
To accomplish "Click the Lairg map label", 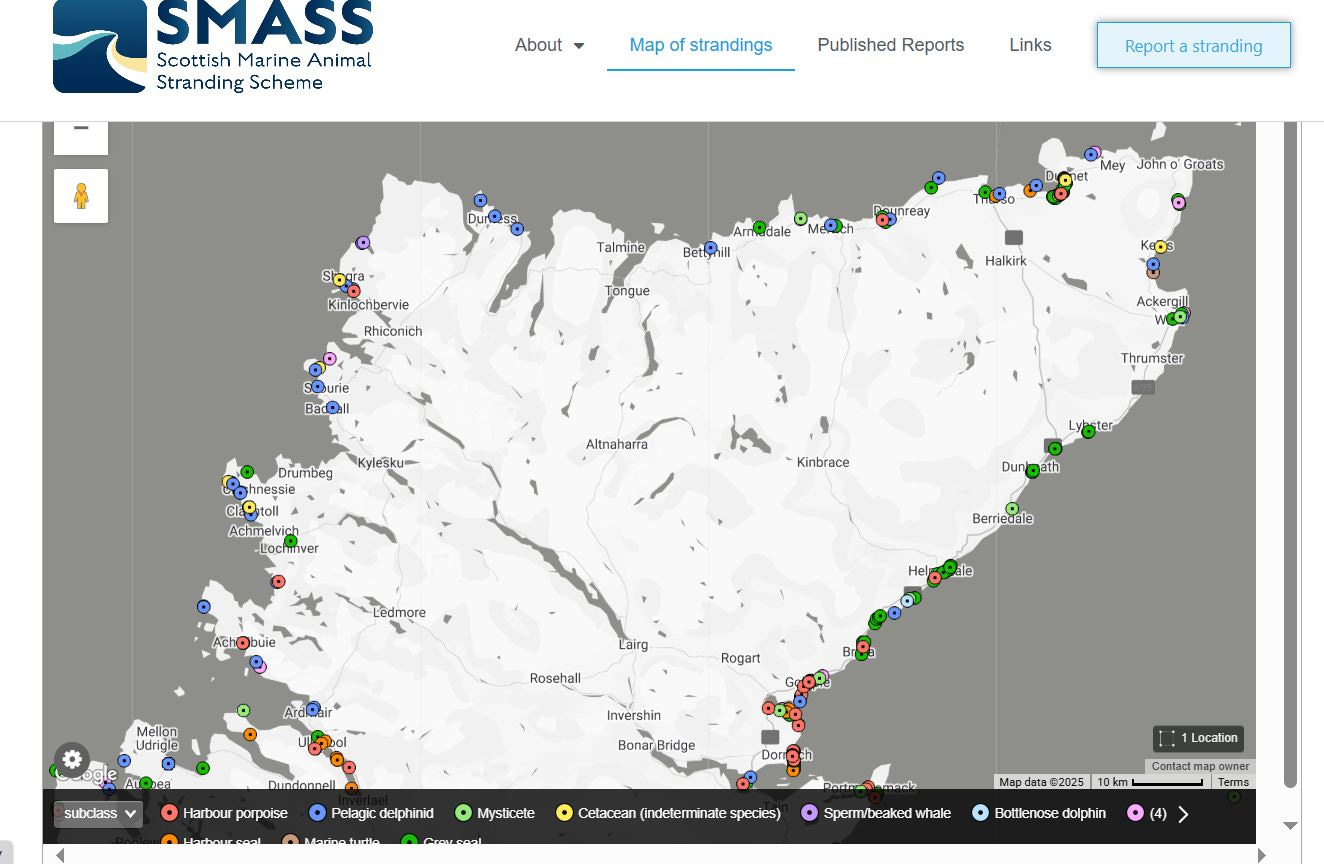I will (x=633, y=645).
